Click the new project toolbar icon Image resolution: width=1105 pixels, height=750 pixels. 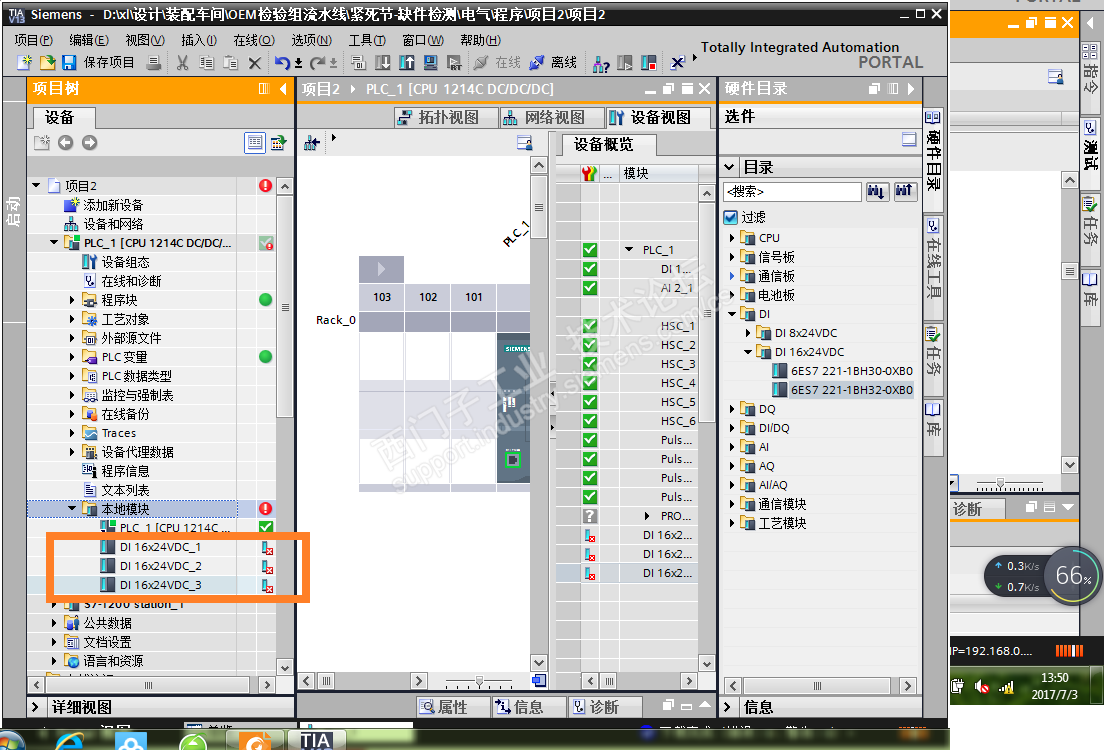point(25,63)
